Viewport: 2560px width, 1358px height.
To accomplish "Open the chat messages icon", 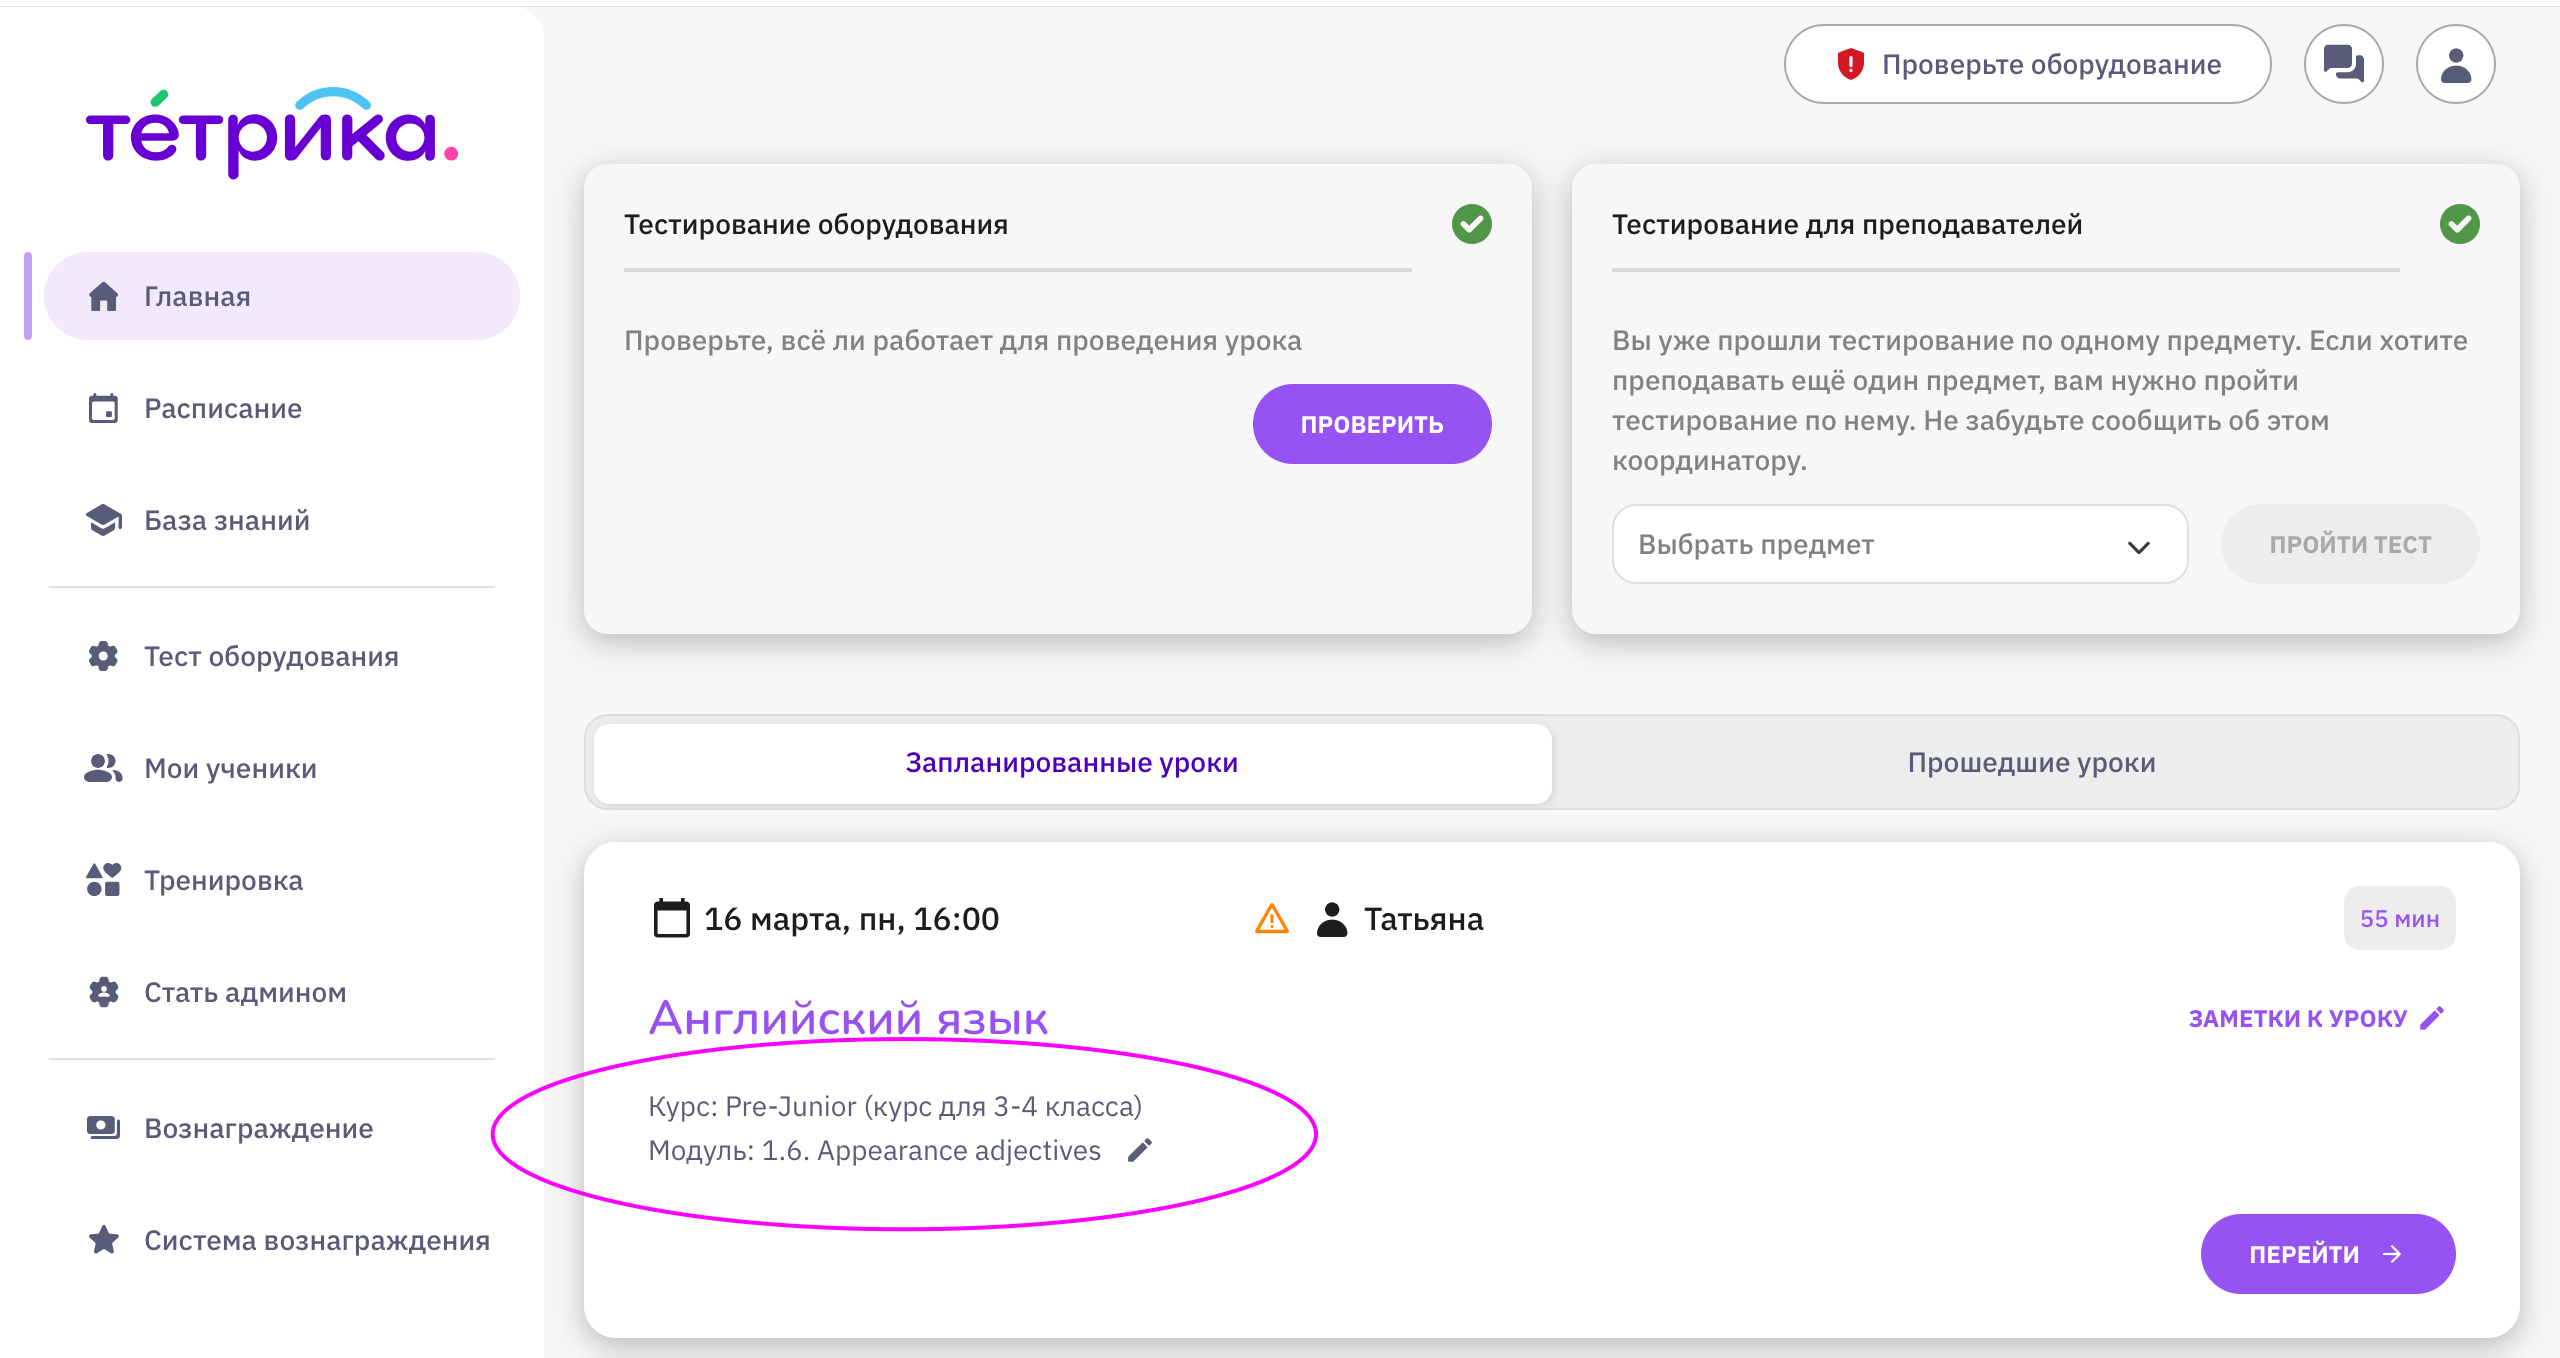I will coord(2343,65).
